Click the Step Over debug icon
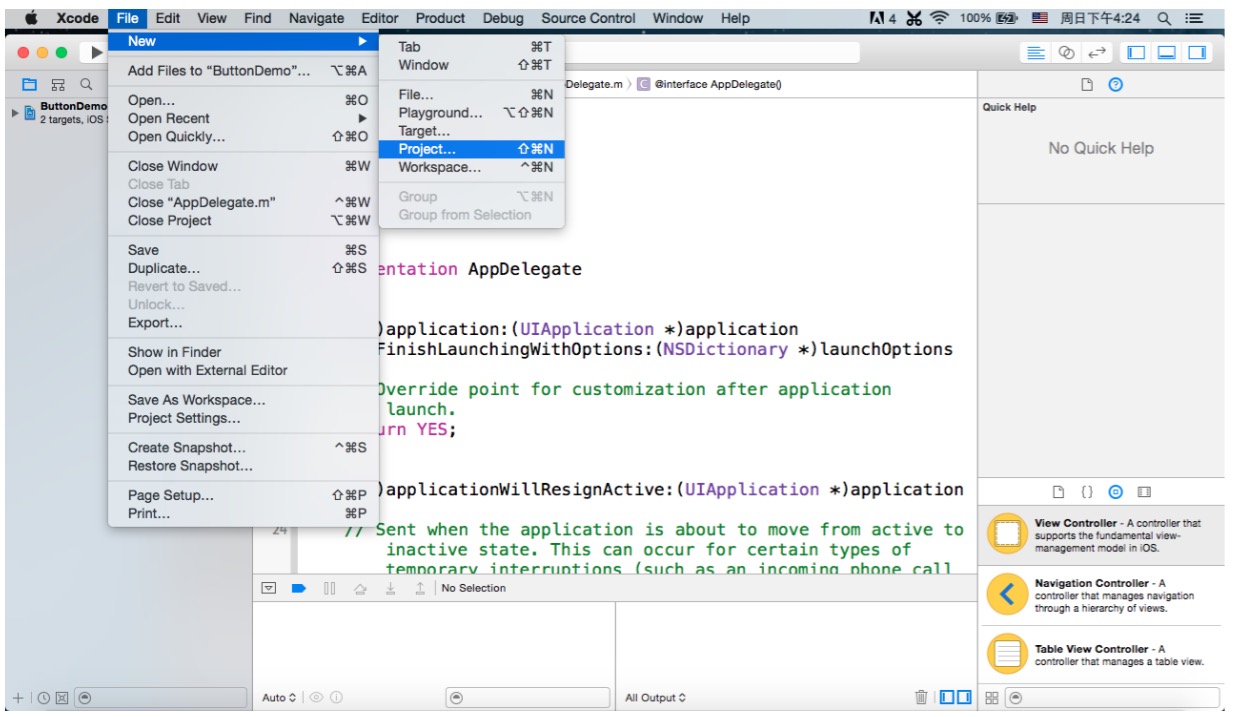 360,588
